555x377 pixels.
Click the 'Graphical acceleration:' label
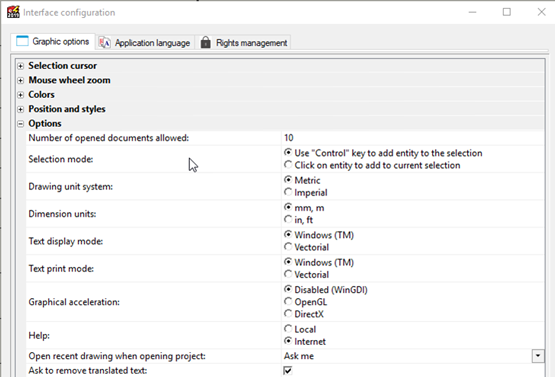click(x=74, y=302)
